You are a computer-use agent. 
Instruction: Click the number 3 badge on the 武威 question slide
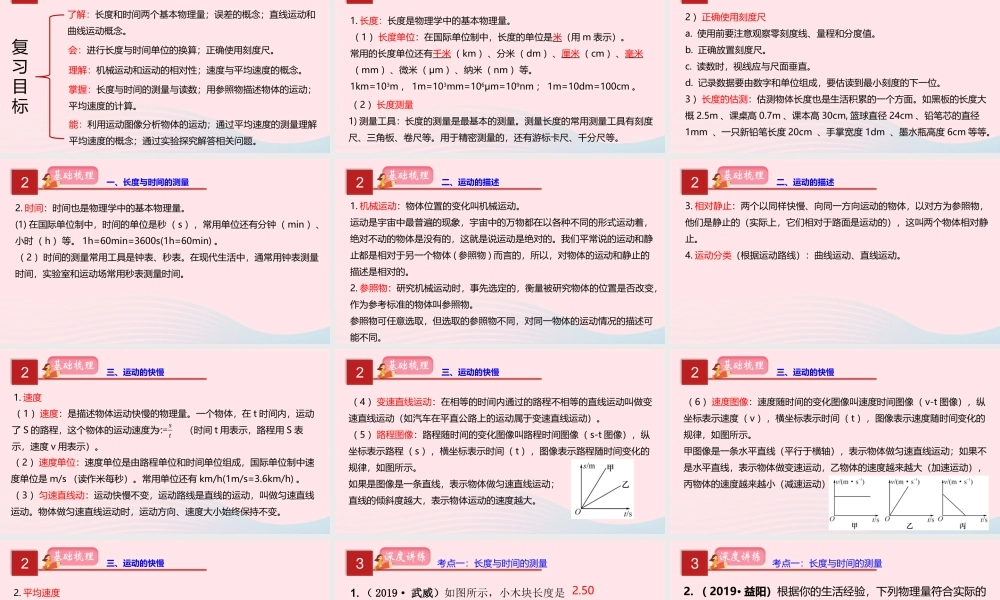point(360,564)
